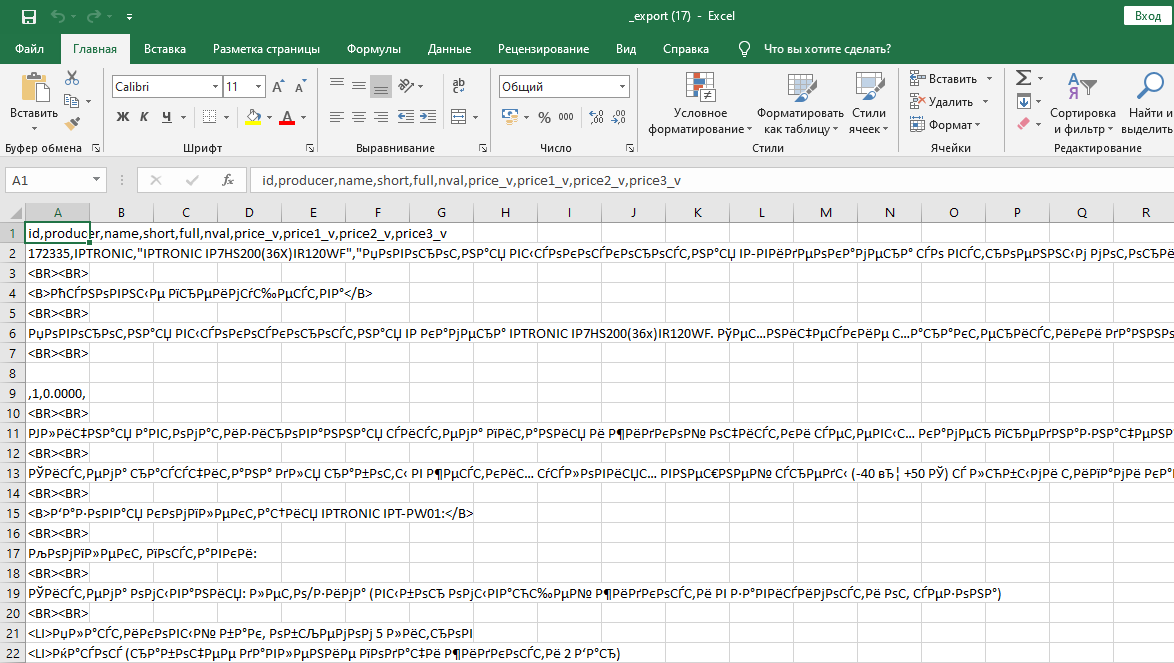Click the Clear eraser icon
The height and width of the screenshot is (663, 1174).
1024,123
